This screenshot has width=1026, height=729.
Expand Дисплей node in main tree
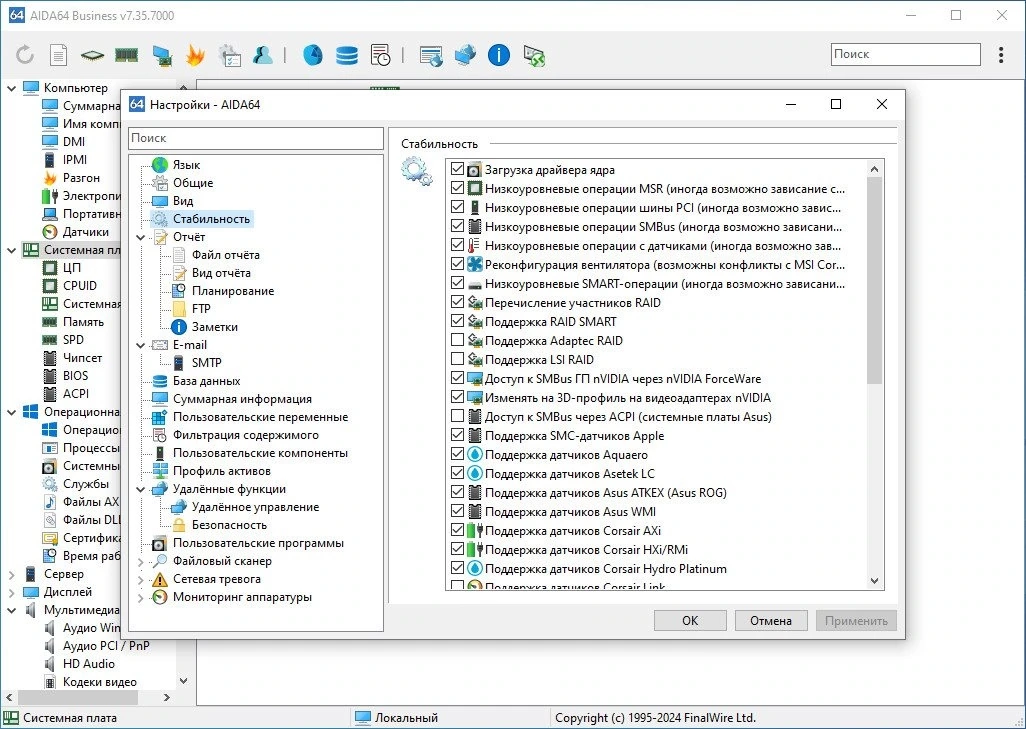(x=11, y=592)
